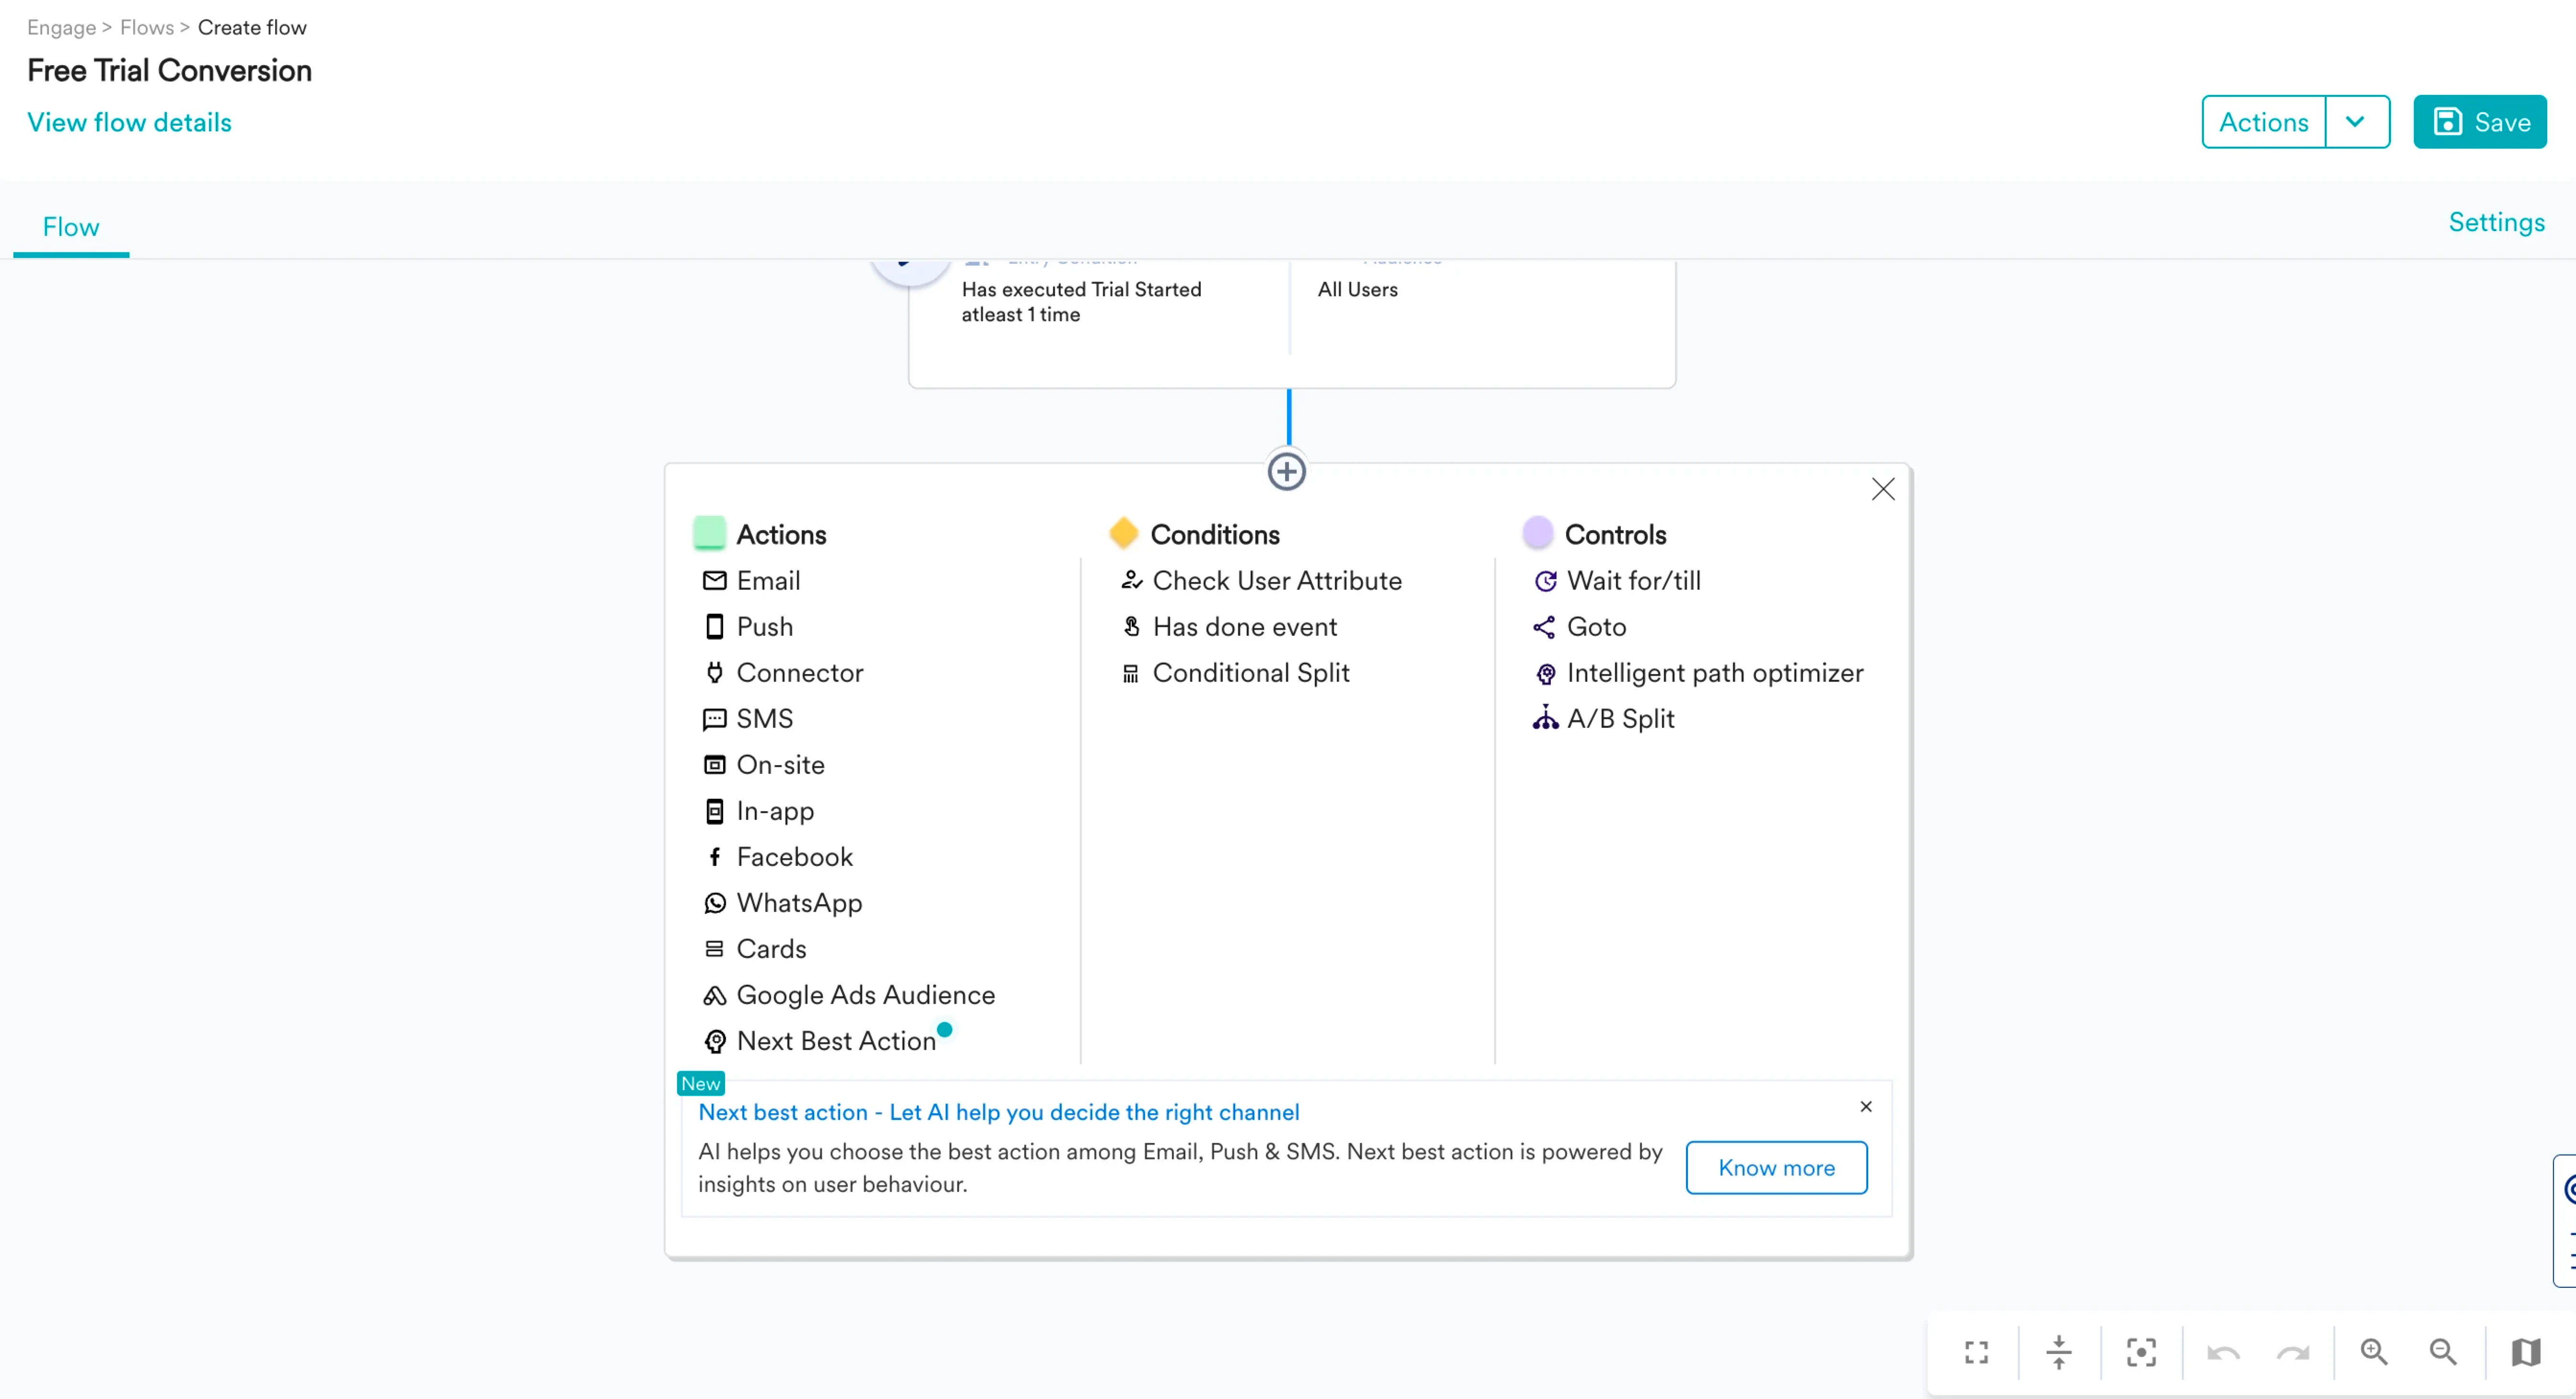Toggle the minimap icon in bottom toolbar

coord(2525,1352)
